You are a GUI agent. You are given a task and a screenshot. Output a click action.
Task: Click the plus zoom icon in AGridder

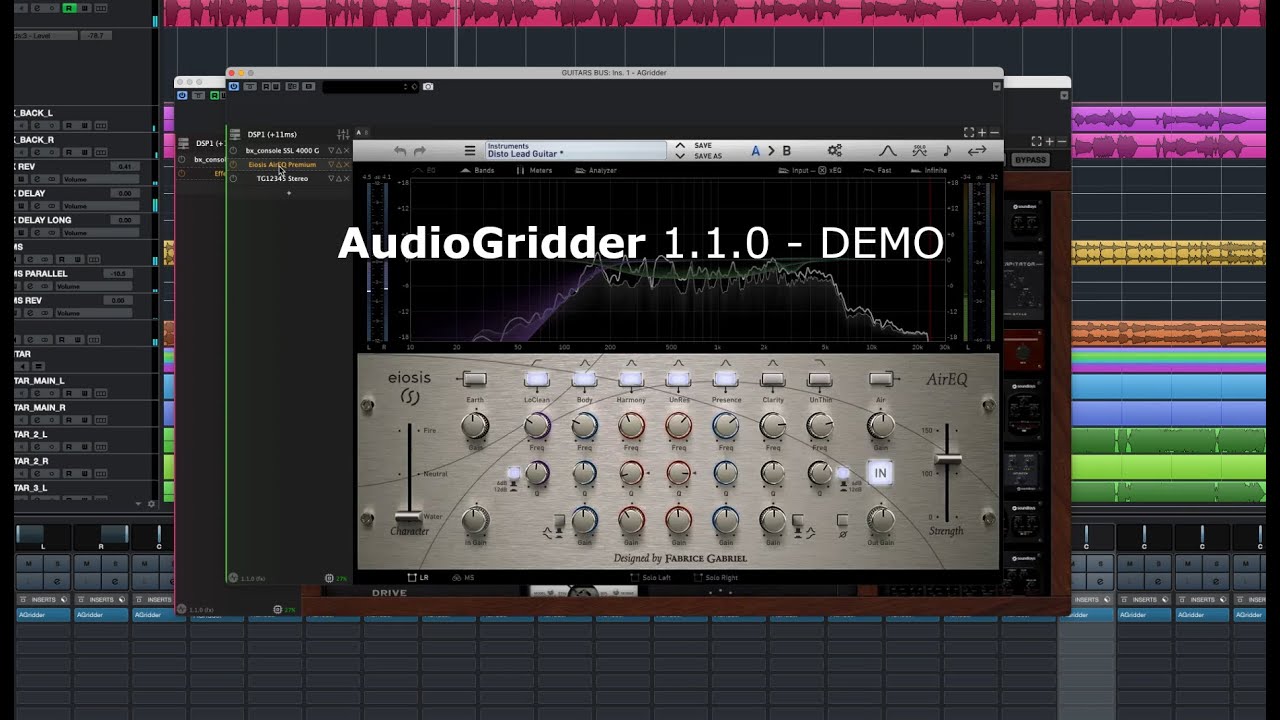982,132
